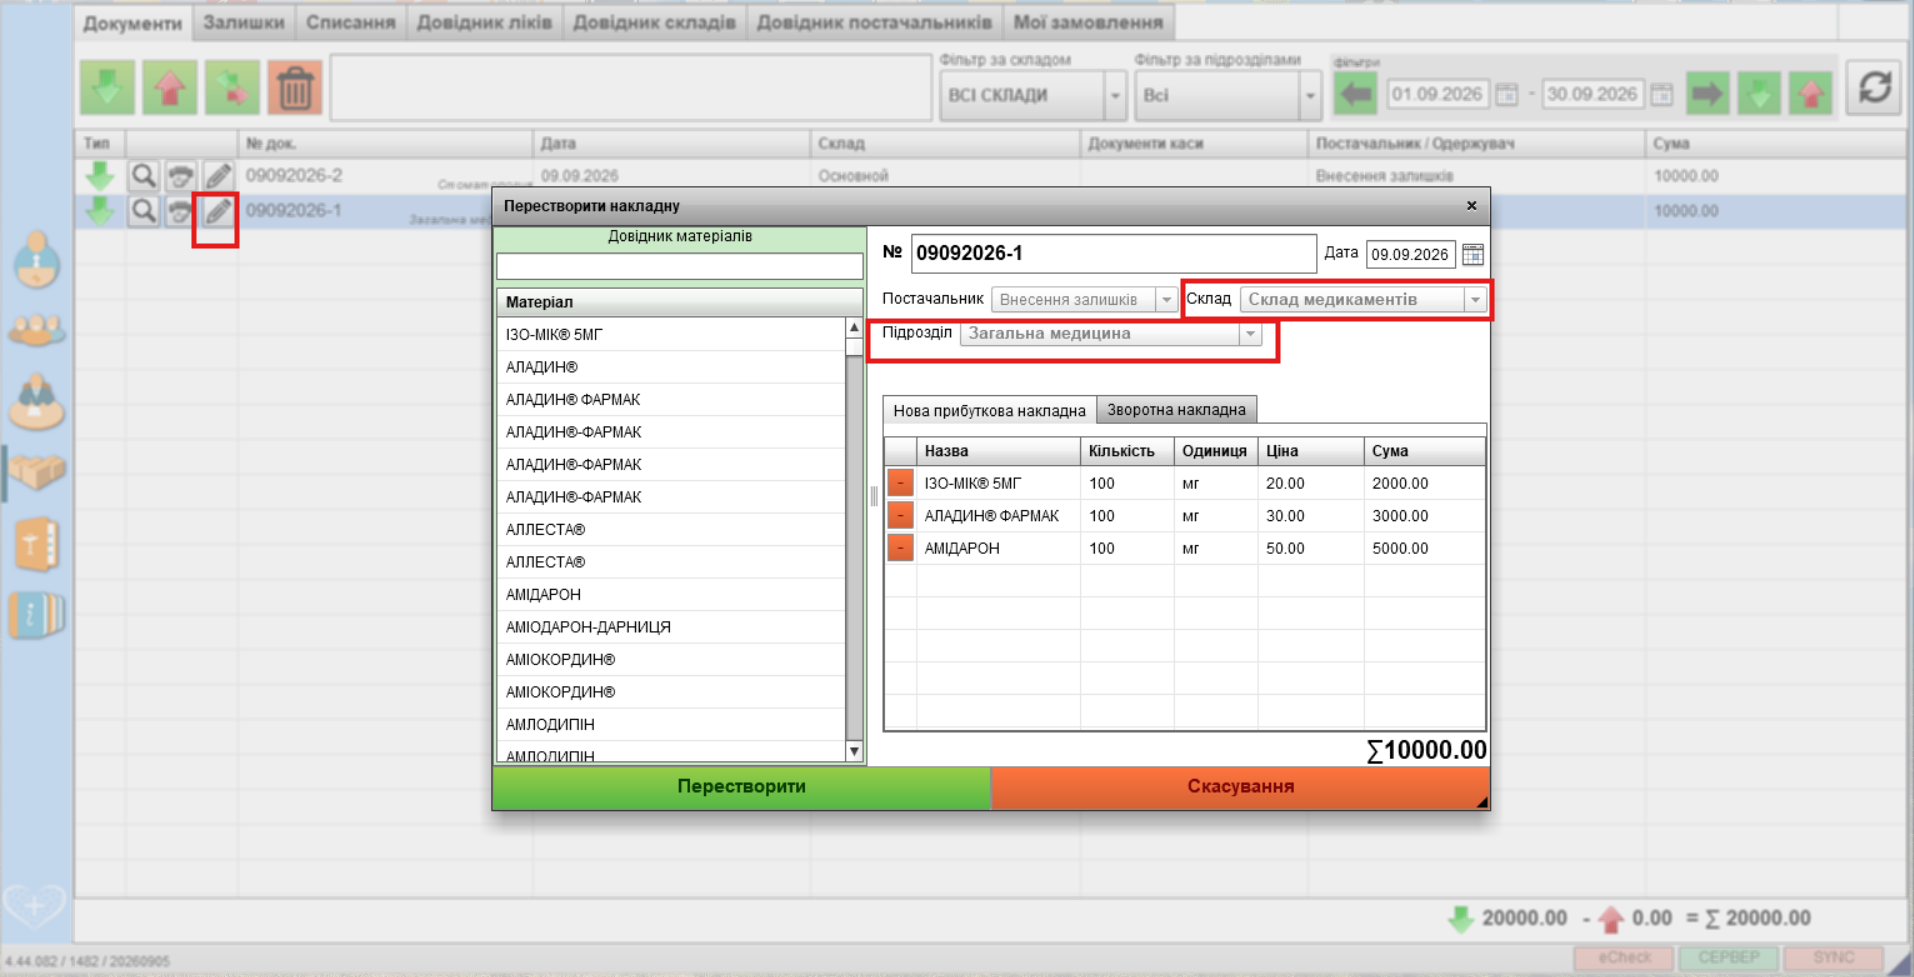Open the patients group icon in sidebar

click(37, 329)
